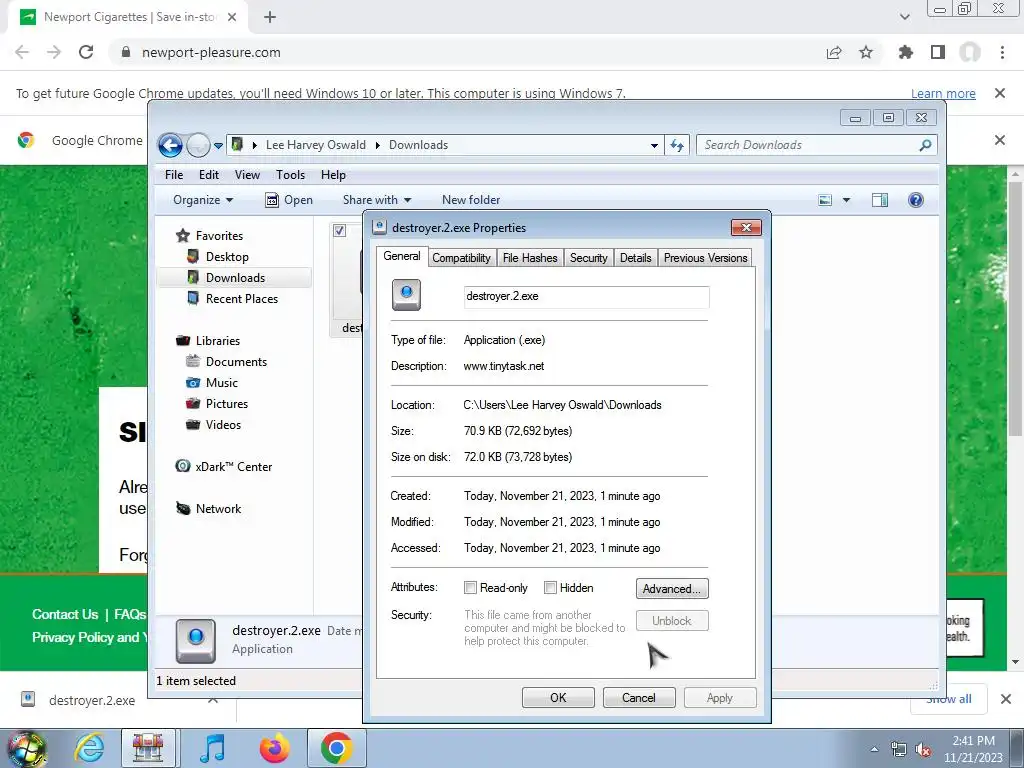Image resolution: width=1024 pixels, height=768 pixels.
Task: Click the Chrome share page icon
Action: pyautogui.click(x=834, y=52)
